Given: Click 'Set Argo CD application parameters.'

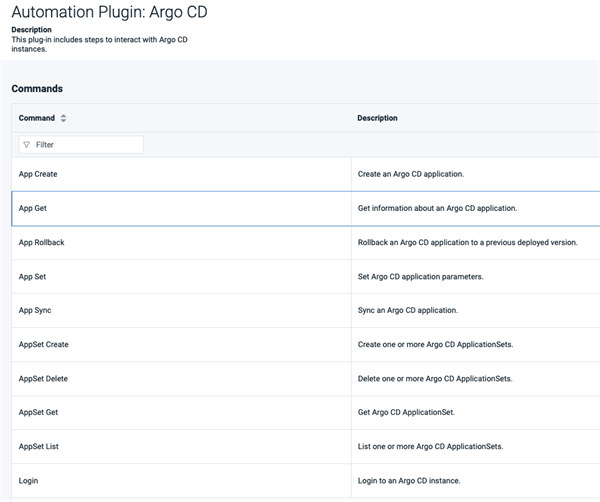Looking at the screenshot, I should pos(421,277).
